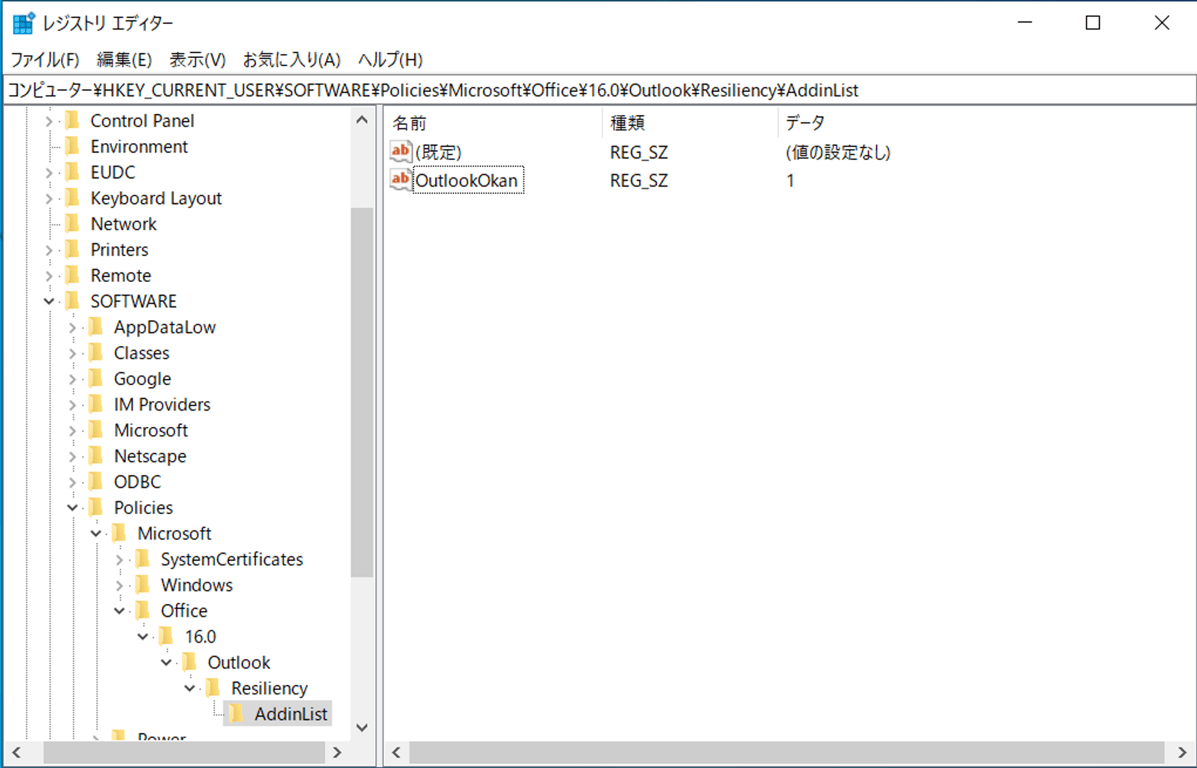Click the tree pane scroll-down arrow
This screenshot has width=1197, height=768.
point(362,728)
